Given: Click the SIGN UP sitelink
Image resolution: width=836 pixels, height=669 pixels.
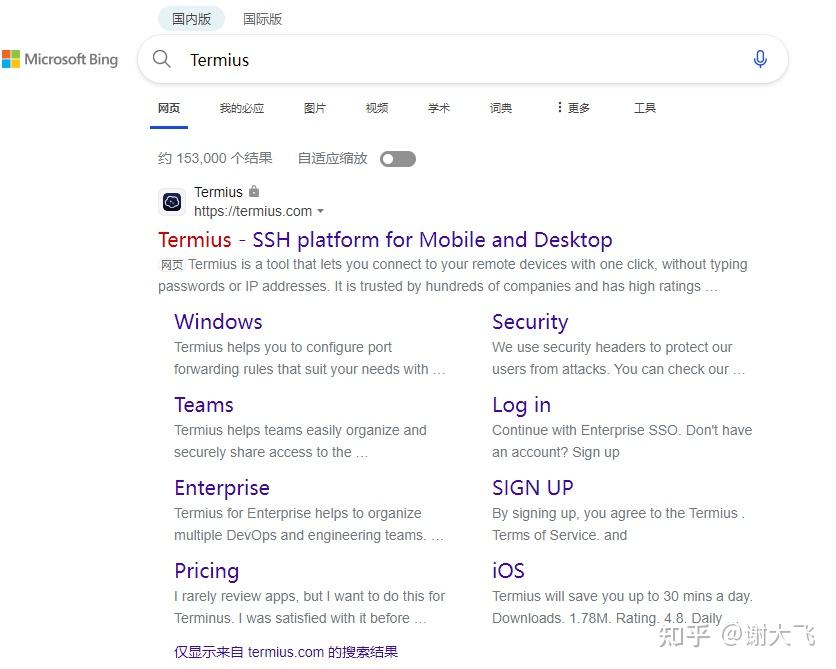Looking at the screenshot, I should pyautogui.click(x=533, y=488).
